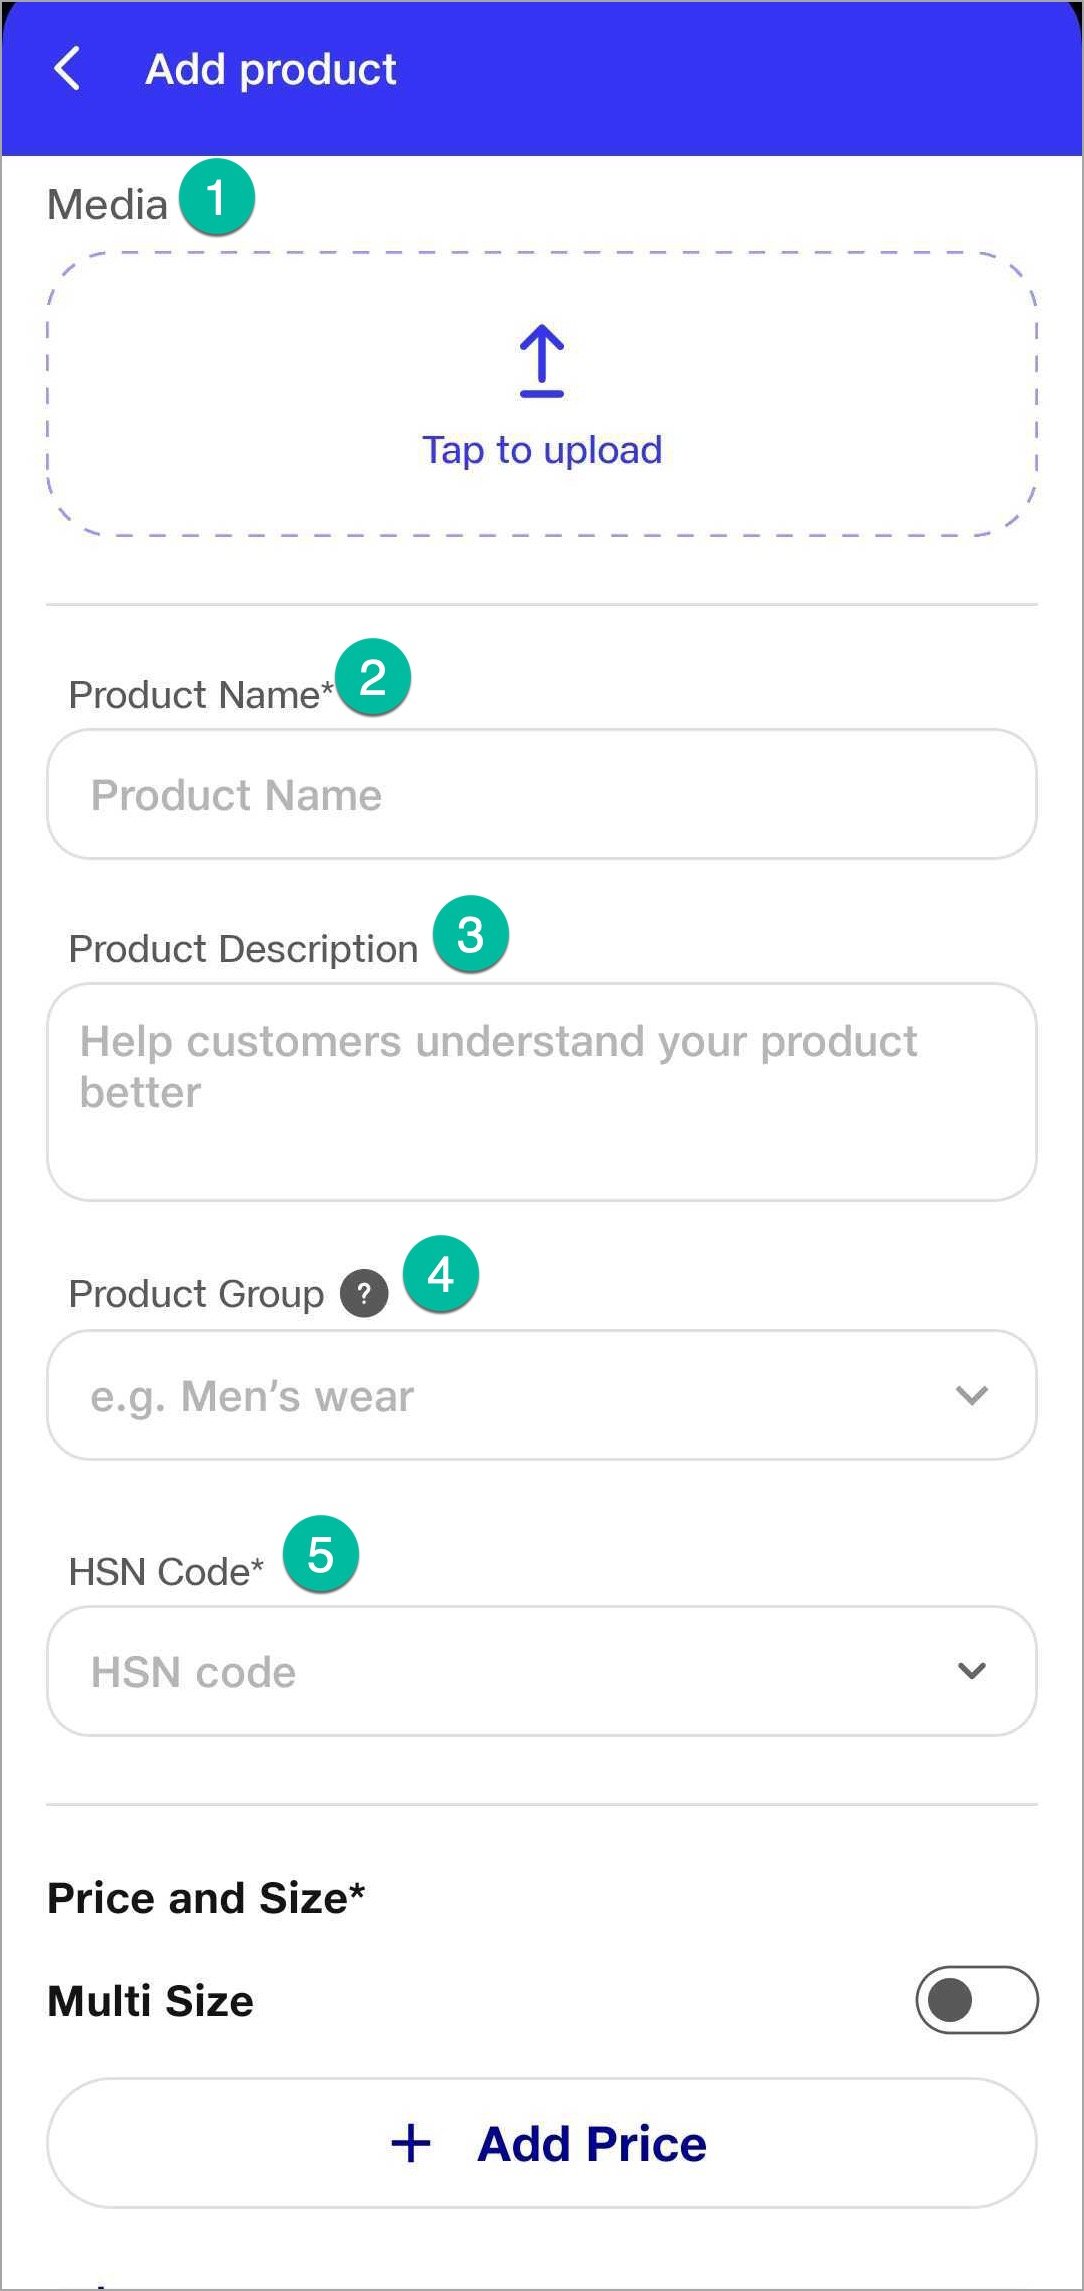Open the e.g. Men's wear selector

point(542,1395)
